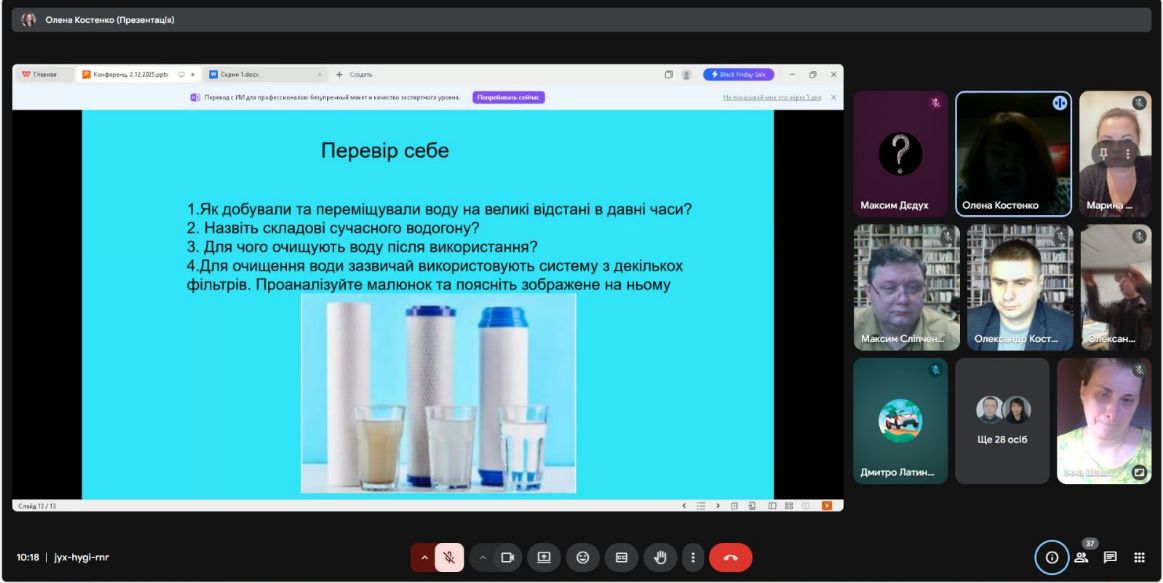Click the share screen (present now) icon
The image size is (1163, 583).
(x=544, y=557)
